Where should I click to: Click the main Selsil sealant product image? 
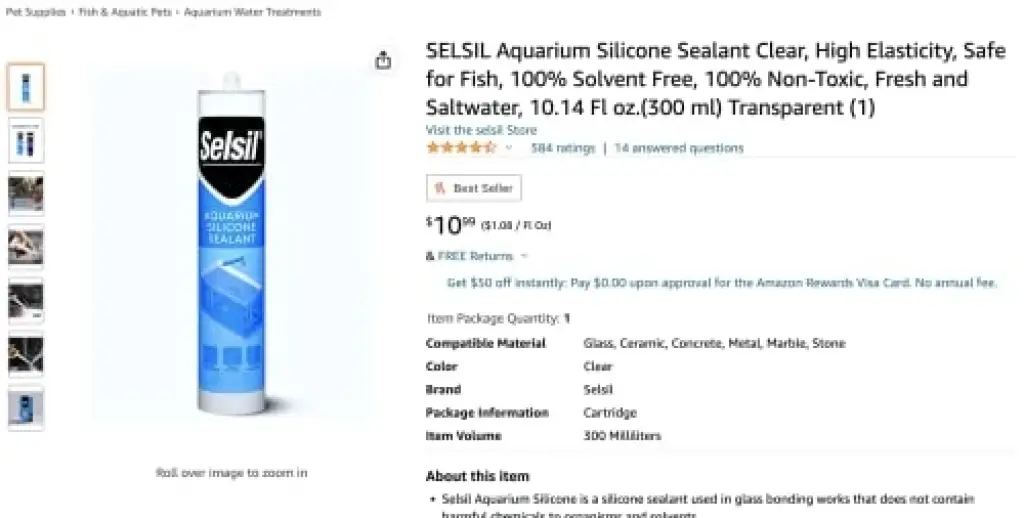click(232, 243)
